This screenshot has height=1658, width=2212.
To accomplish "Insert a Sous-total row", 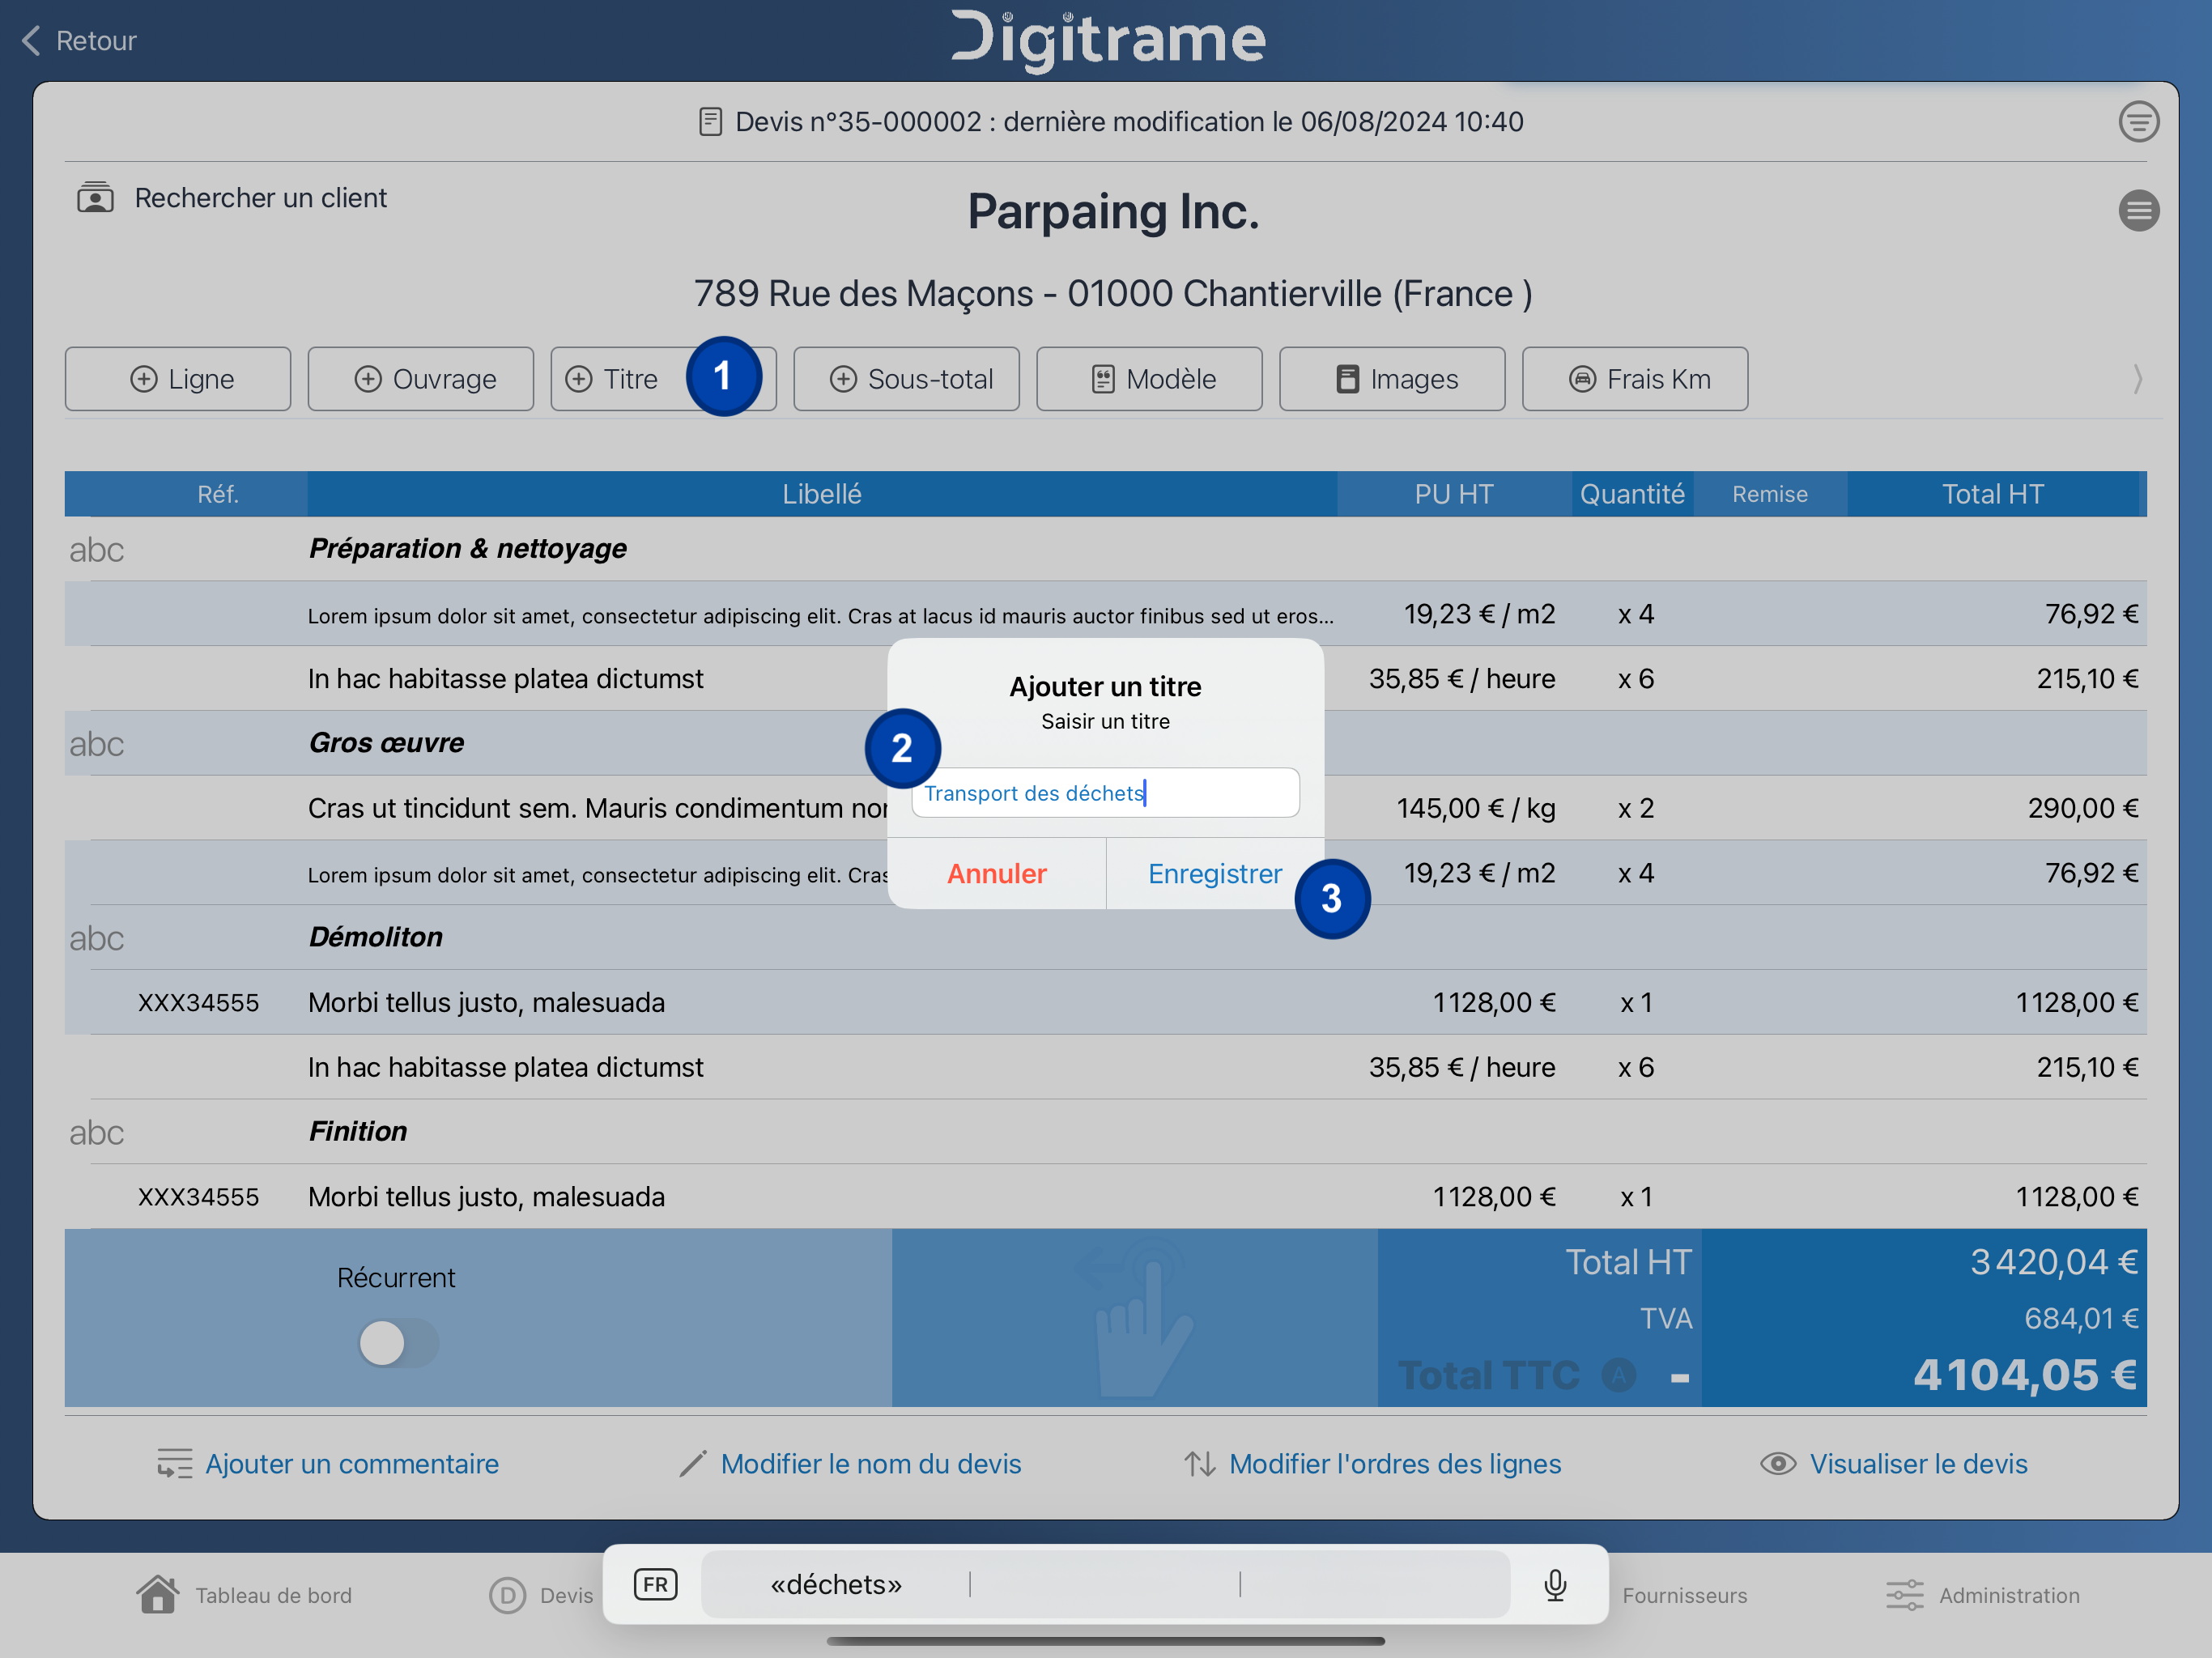I will click(x=907, y=379).
